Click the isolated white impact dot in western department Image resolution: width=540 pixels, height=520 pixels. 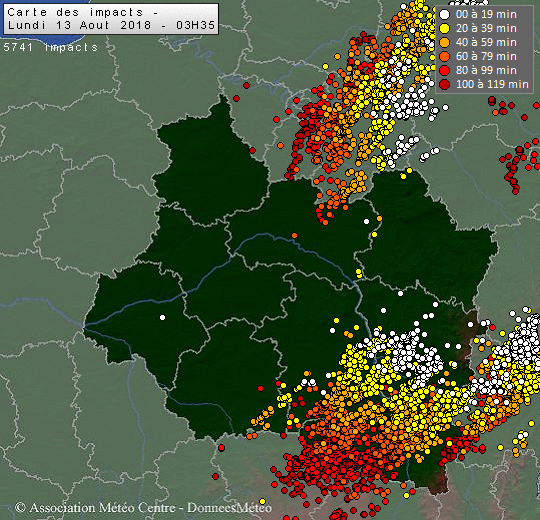click(163, 318)
